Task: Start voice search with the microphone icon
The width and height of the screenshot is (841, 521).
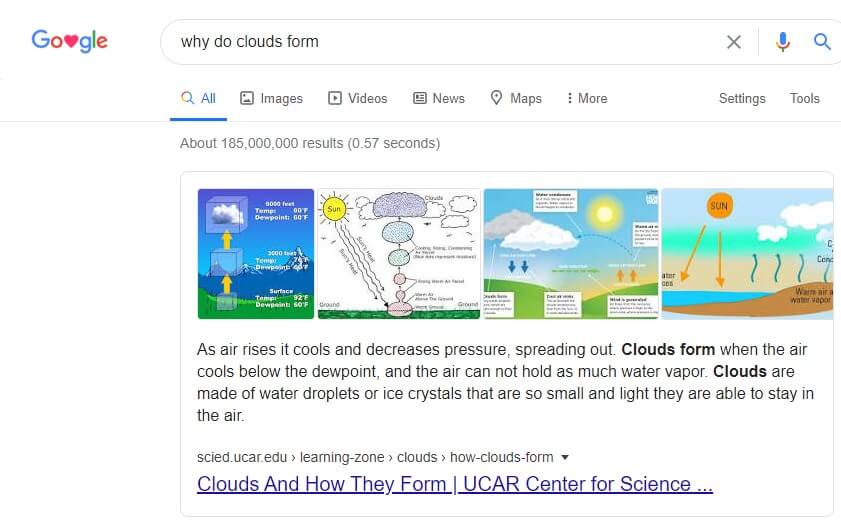Action: pyautogui.click(x=782, y=42)
